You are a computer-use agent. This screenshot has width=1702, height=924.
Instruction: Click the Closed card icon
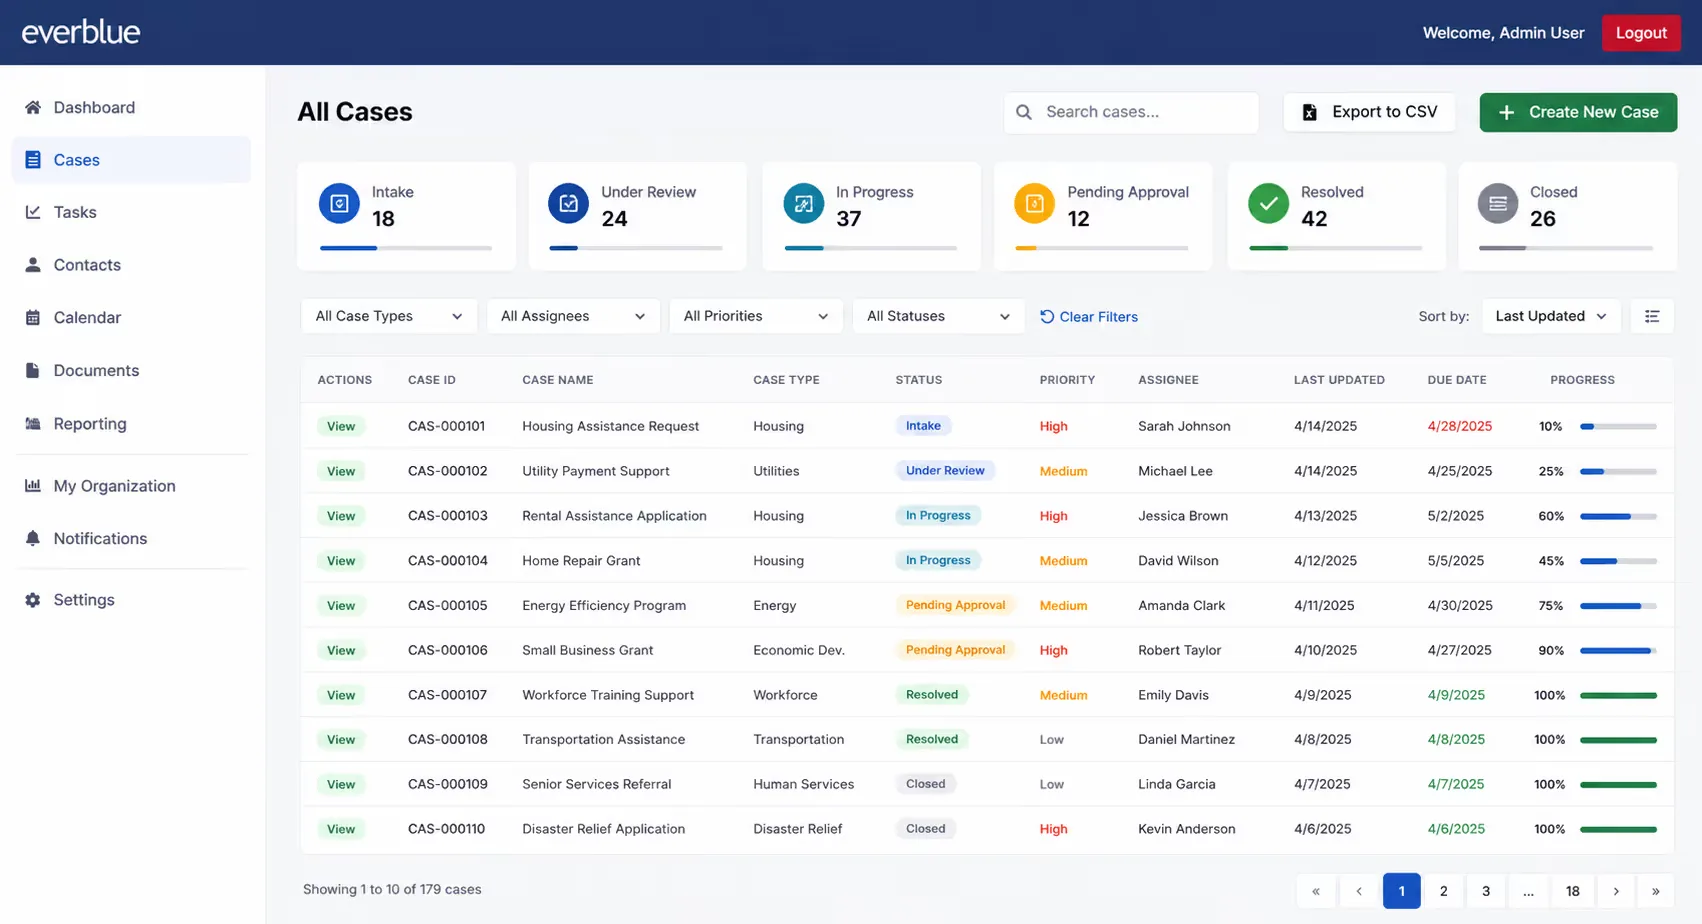click(1498, 204)
